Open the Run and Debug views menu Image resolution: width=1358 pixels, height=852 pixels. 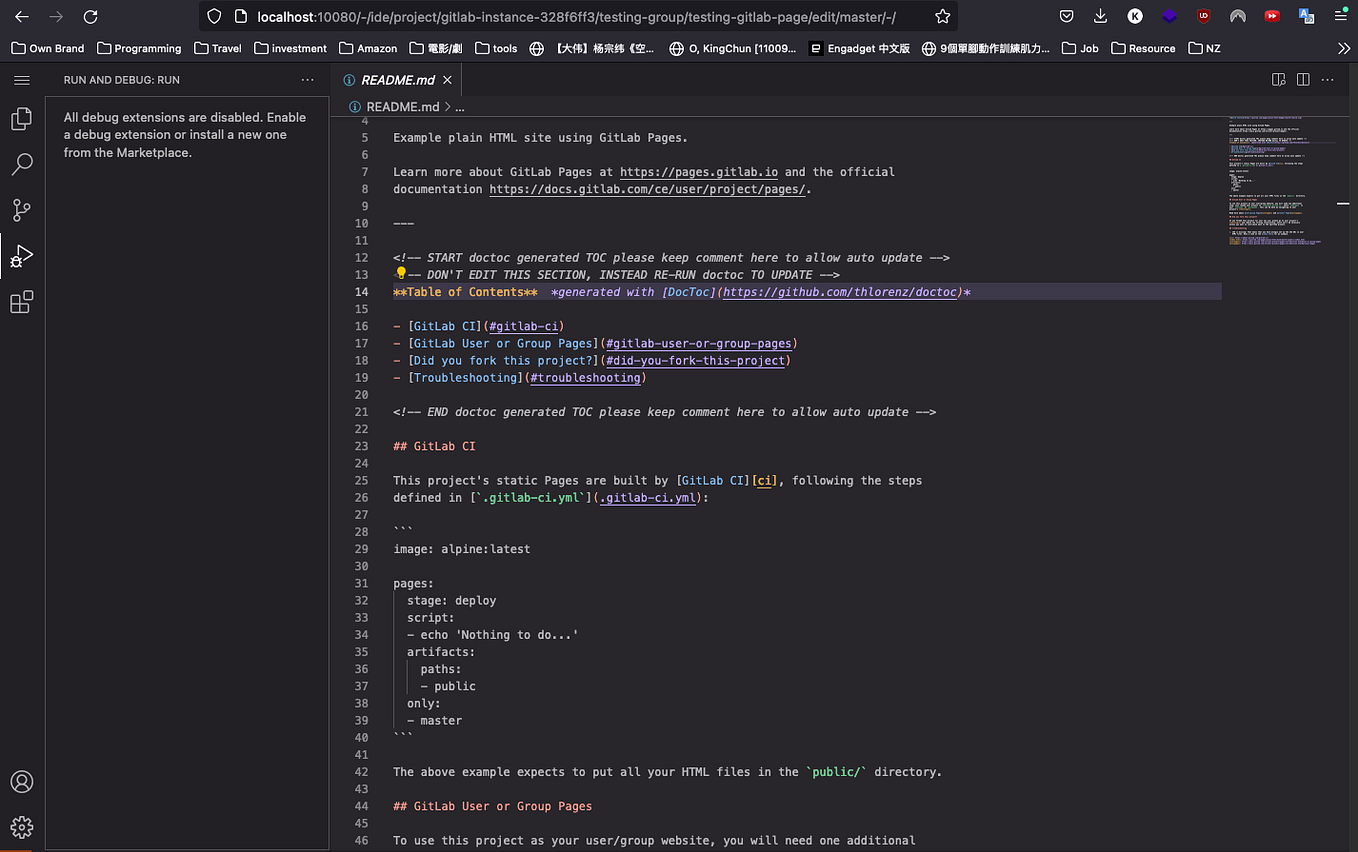click(x=307, y=79)
